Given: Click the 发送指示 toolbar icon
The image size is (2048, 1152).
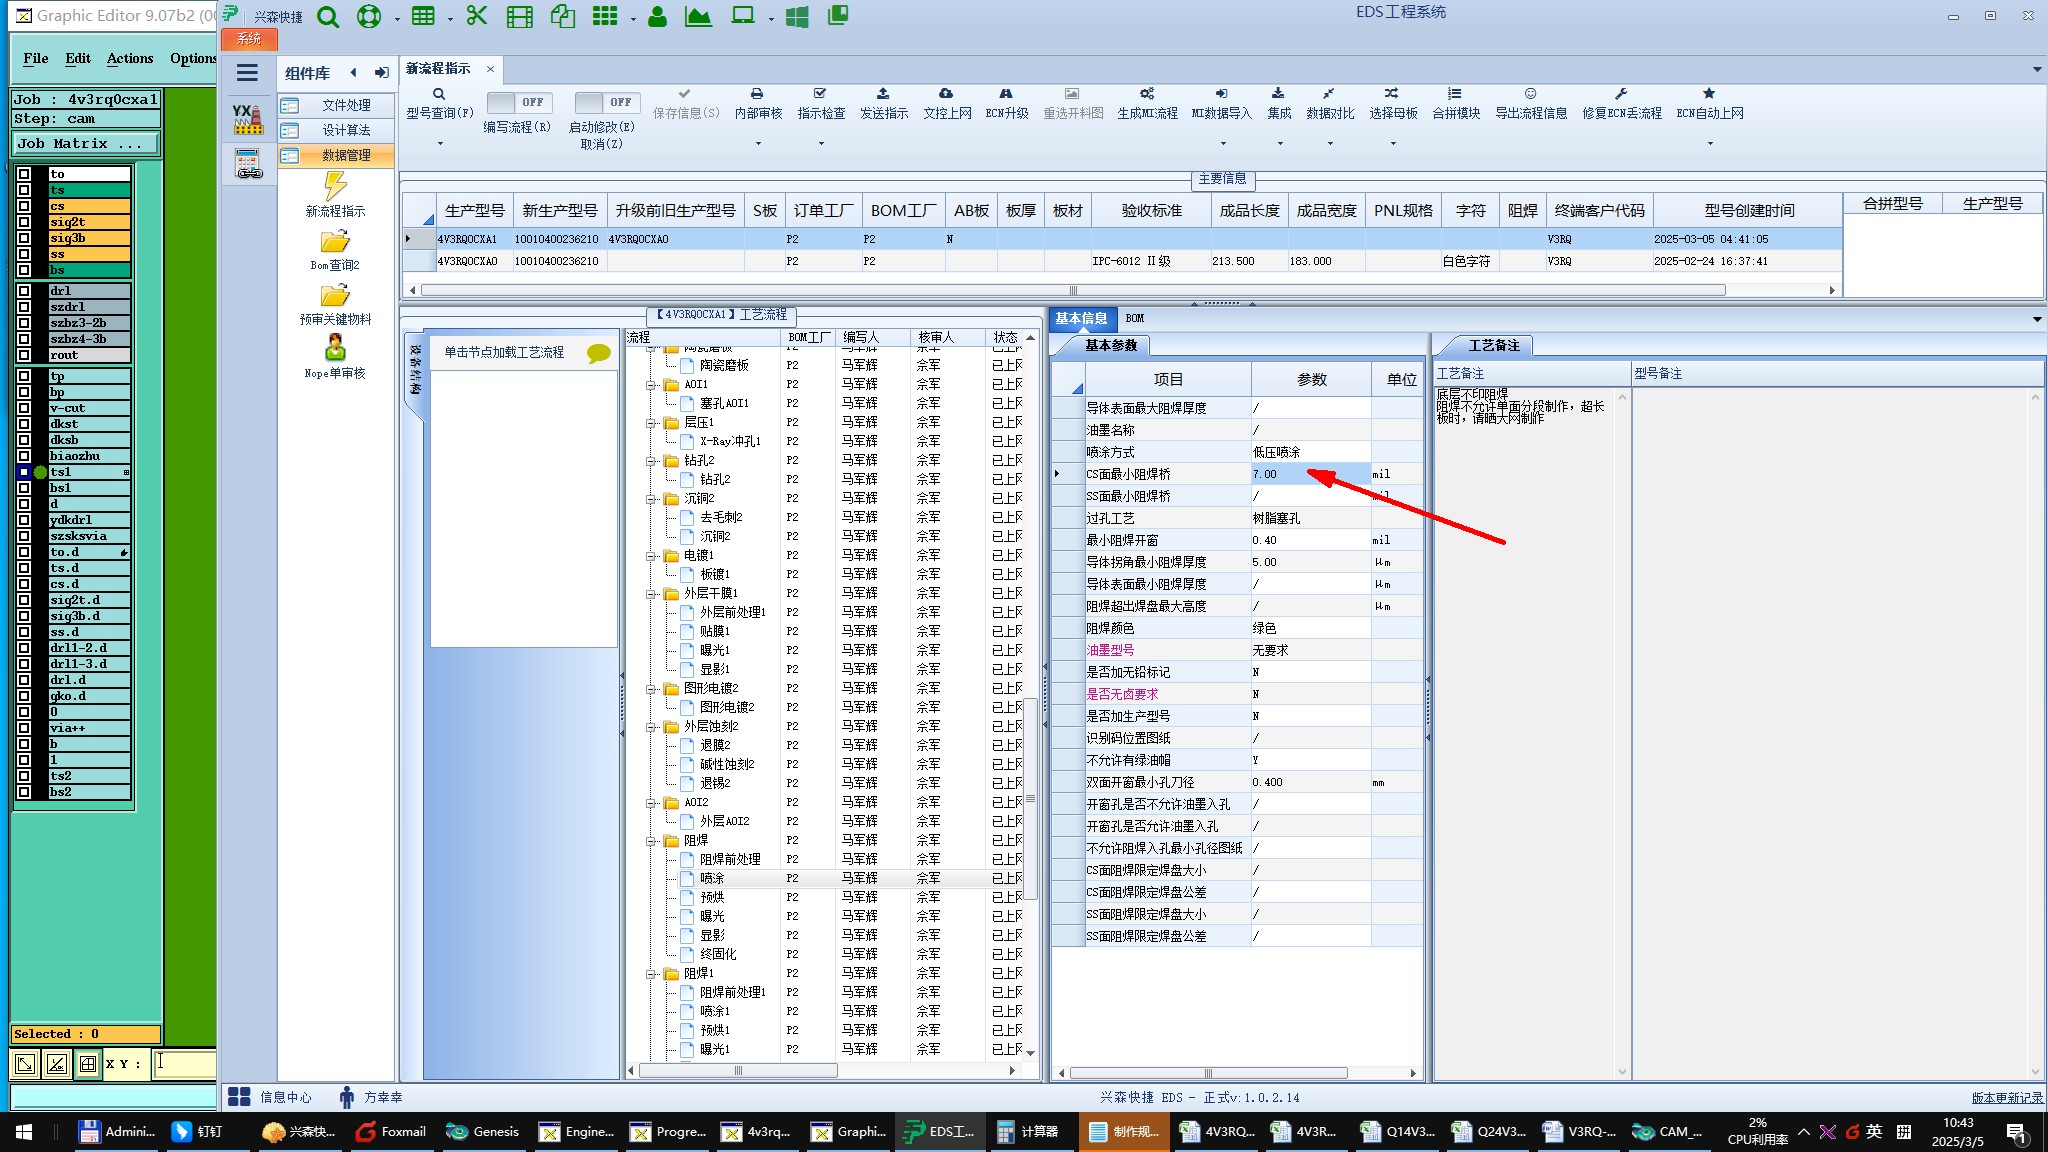Looking at the screenshot, I should pyautogui.click(x=883, y=94).
